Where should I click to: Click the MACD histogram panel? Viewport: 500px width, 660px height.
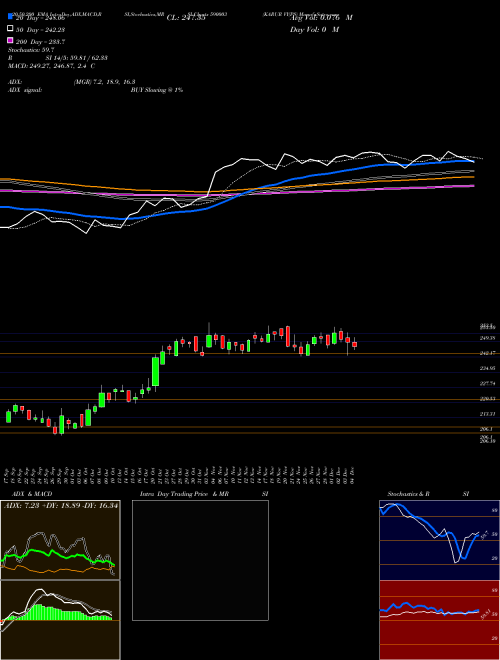pyautogui.click(x=60, y=620)
